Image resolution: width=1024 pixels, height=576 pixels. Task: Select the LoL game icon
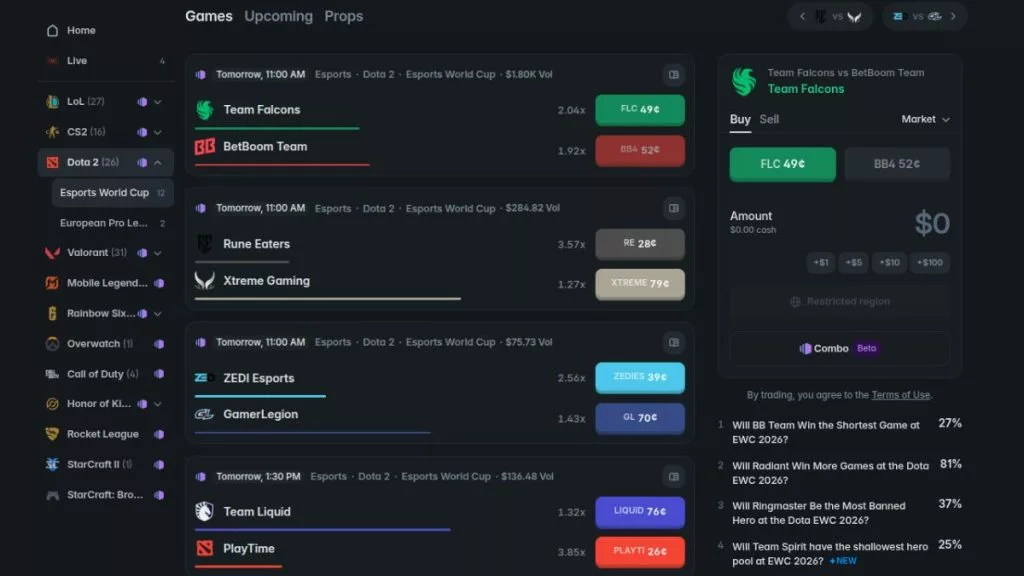pos(52,102)
